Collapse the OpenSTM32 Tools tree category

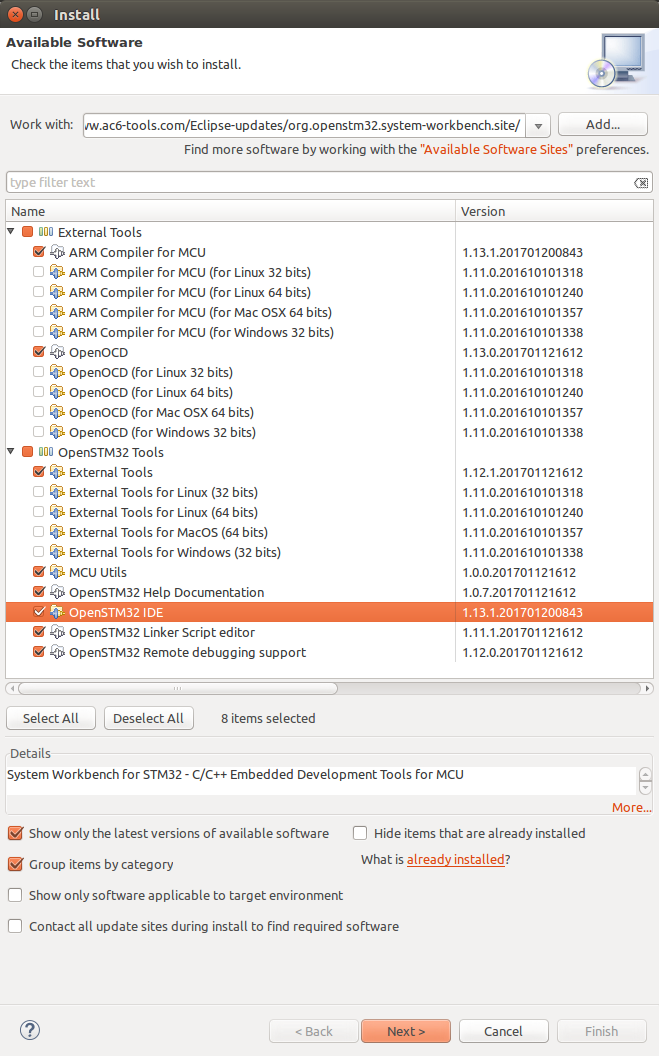pyautogui.click(x=11, y=452)
